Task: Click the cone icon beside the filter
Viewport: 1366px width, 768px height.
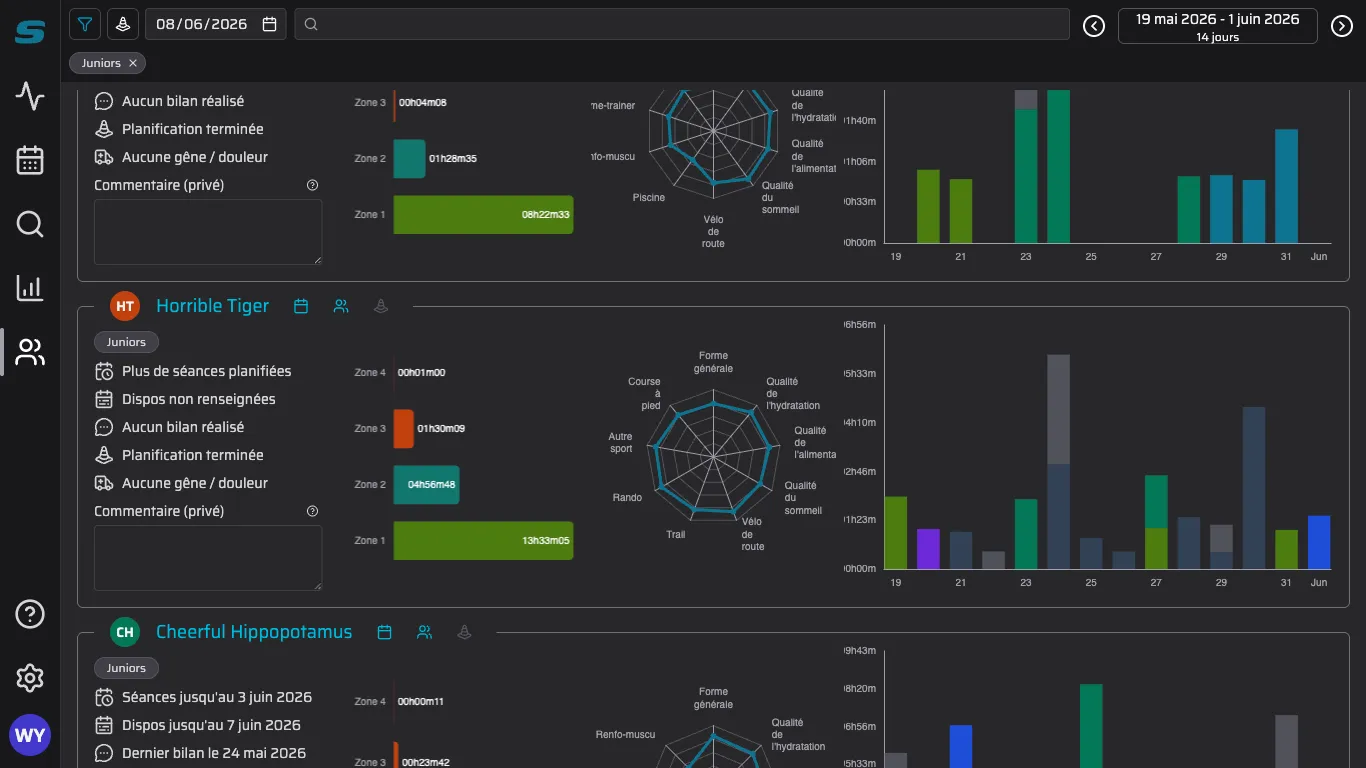Action: [123, 24]
